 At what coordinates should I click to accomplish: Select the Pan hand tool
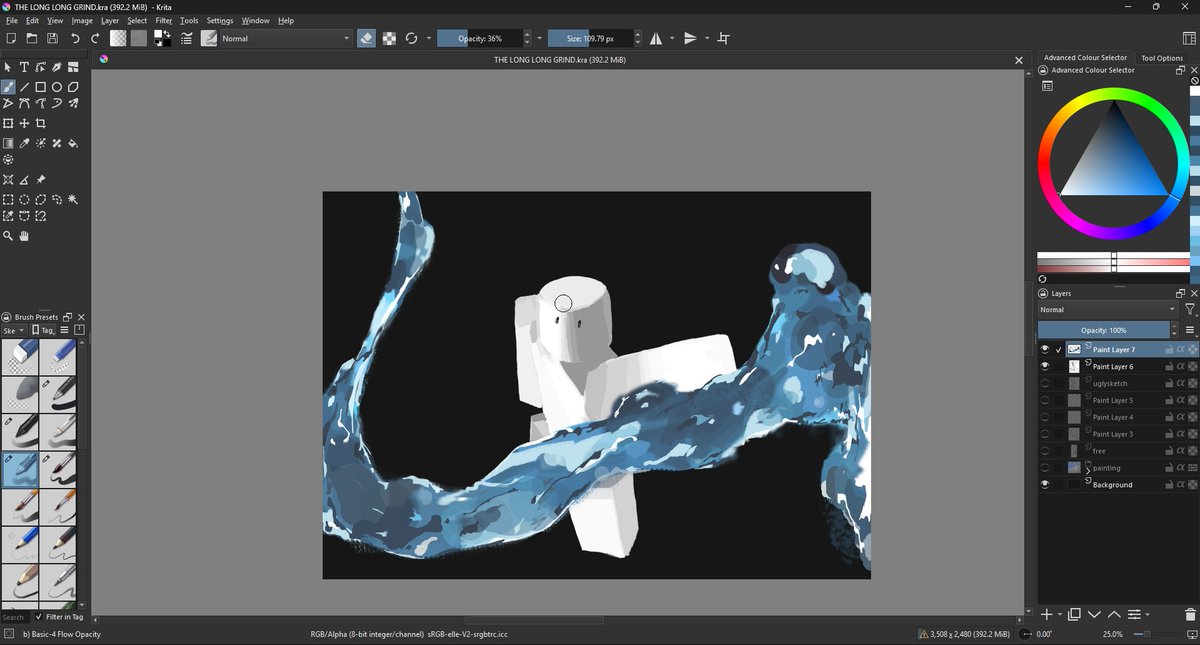click(x=24, y=236)
